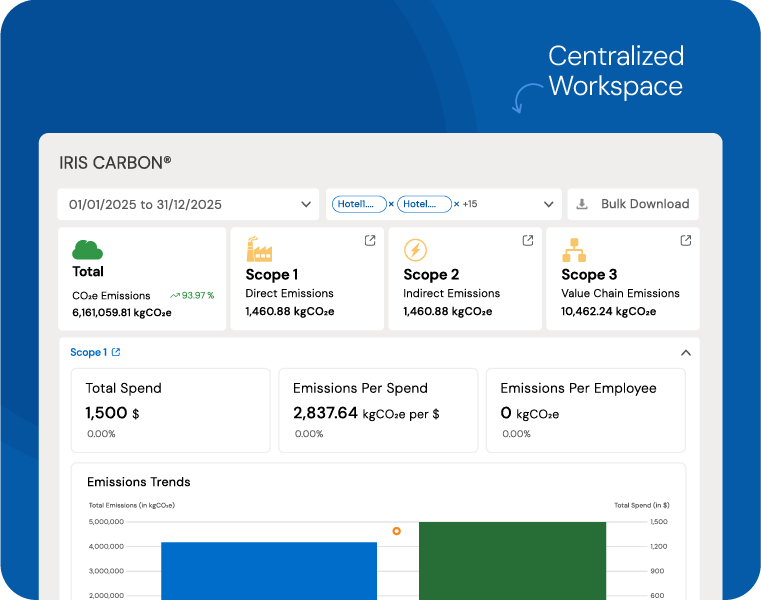Click the total 6,161,059.81 kgCO₂e value
The image size is (761, 600).
tap(122, 313)
